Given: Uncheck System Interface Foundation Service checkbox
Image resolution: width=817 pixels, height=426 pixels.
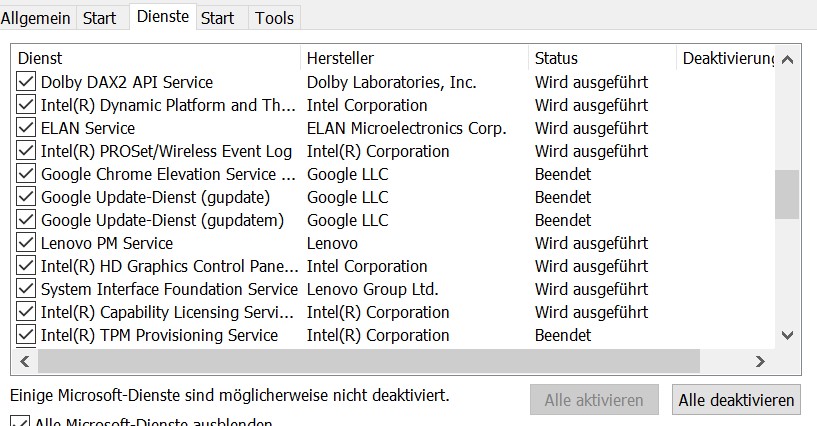Looking at the screenshot, I should tap(26, 289).
